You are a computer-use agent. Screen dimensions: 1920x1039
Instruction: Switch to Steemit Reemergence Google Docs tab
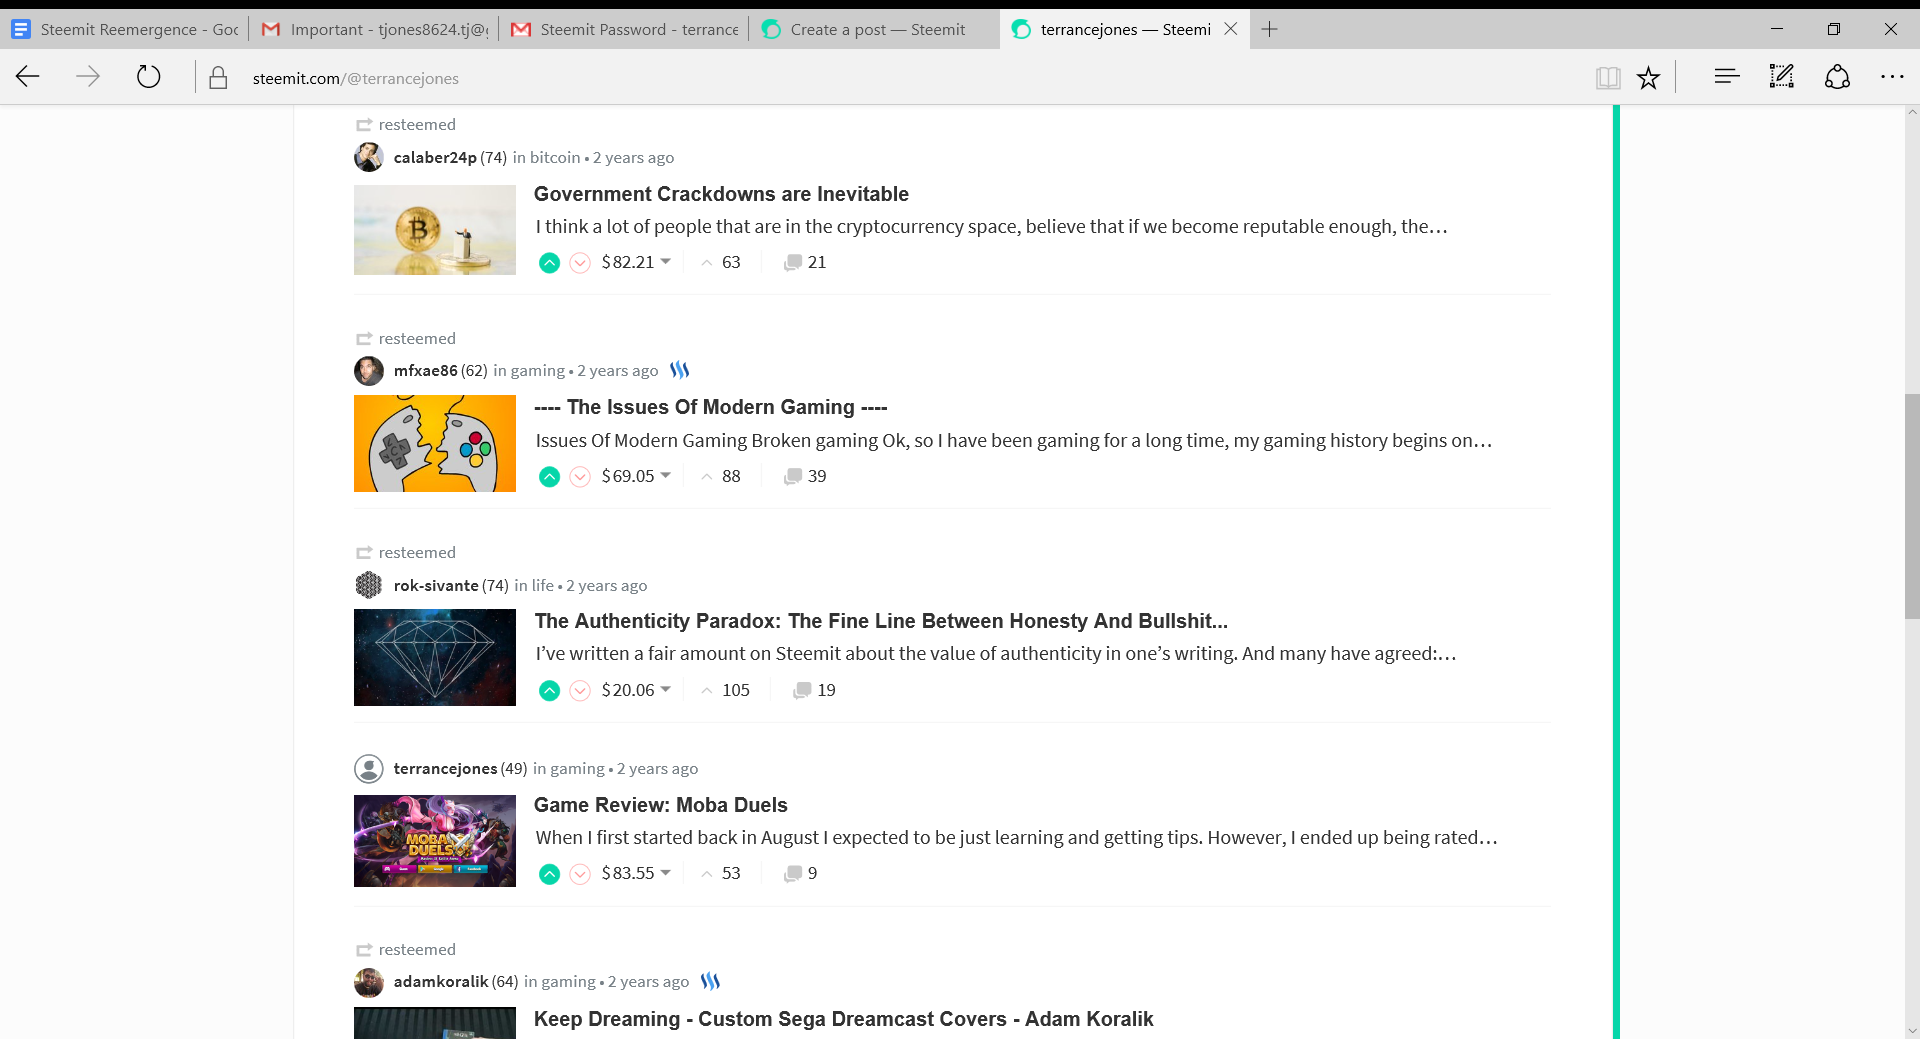pos(125,29)
